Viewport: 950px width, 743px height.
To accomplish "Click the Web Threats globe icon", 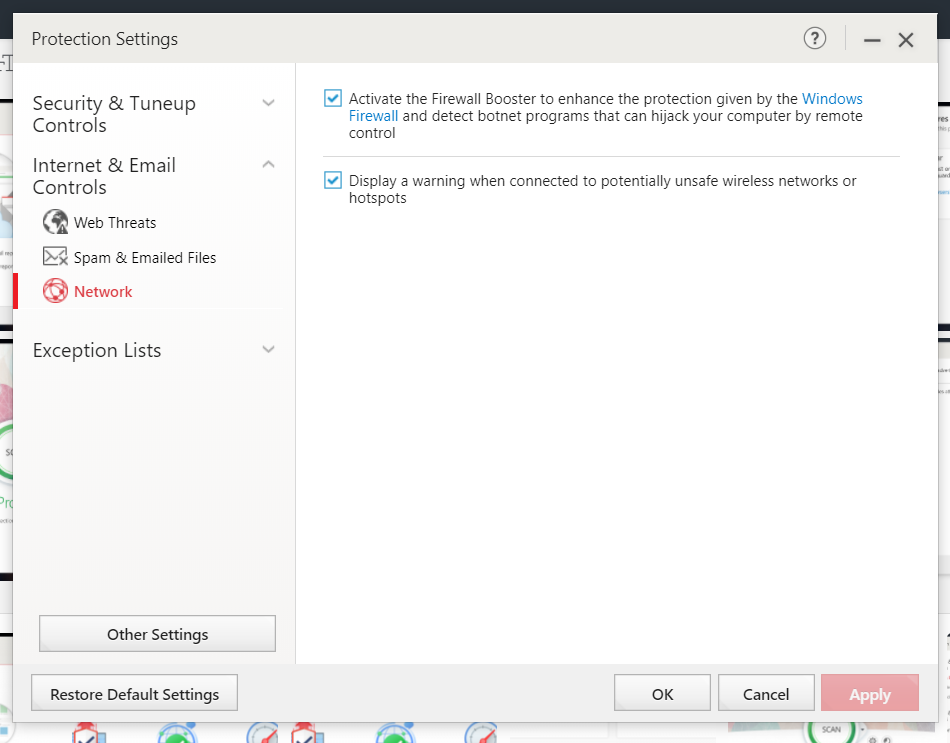I will (55, 222).
